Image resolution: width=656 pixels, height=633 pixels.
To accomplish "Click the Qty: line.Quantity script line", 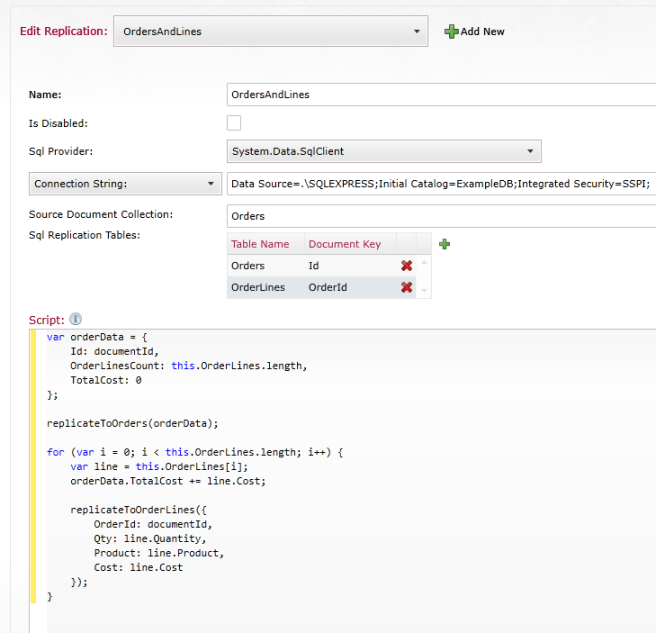I will click(x=150, y=539).
